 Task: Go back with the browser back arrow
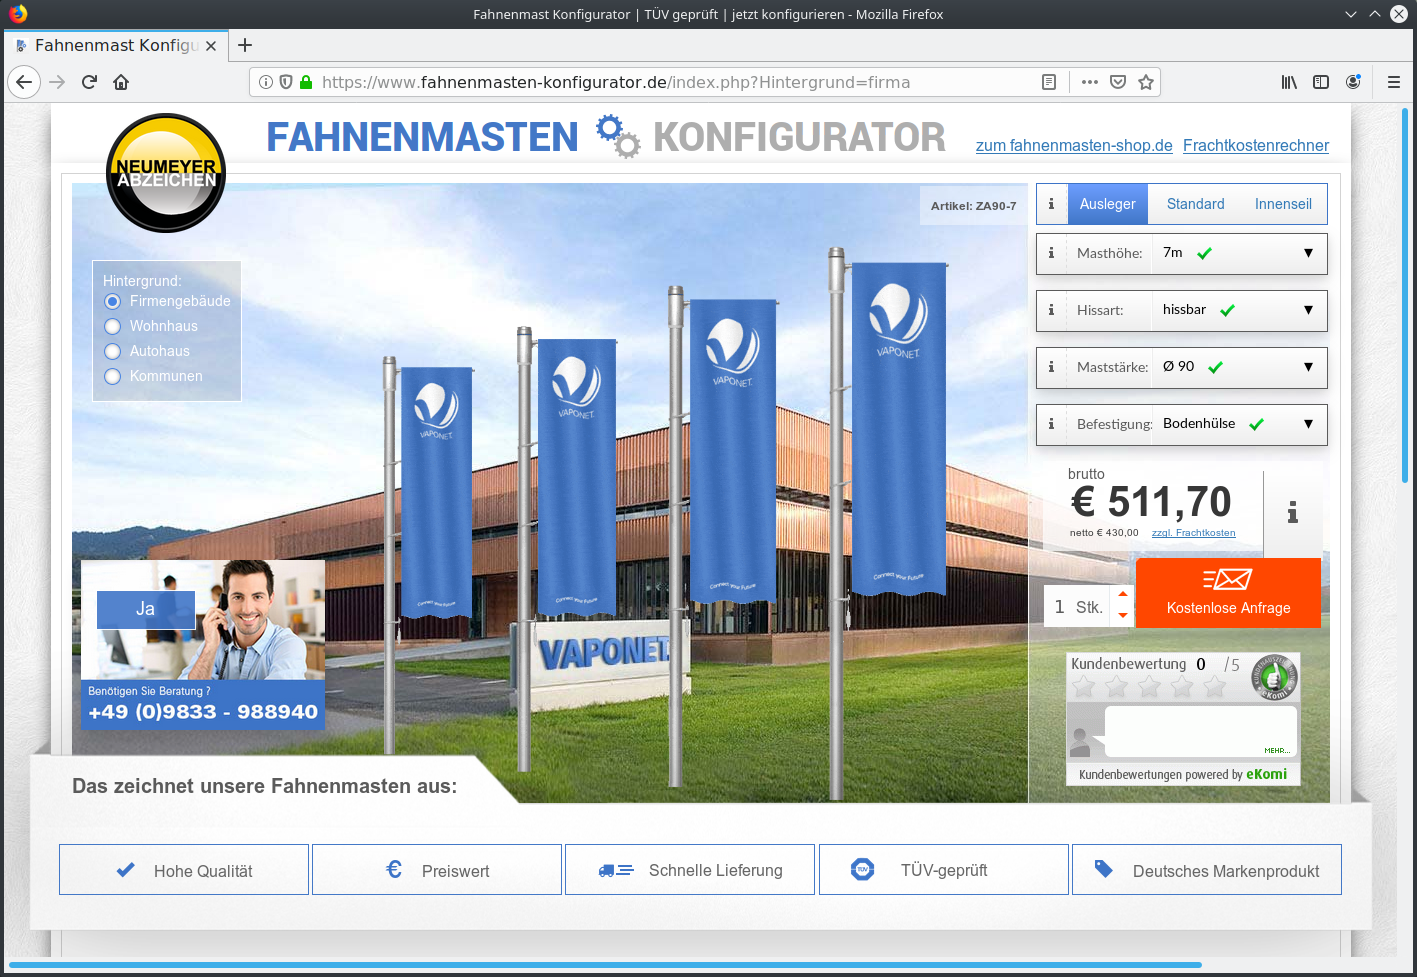[24, 82]
